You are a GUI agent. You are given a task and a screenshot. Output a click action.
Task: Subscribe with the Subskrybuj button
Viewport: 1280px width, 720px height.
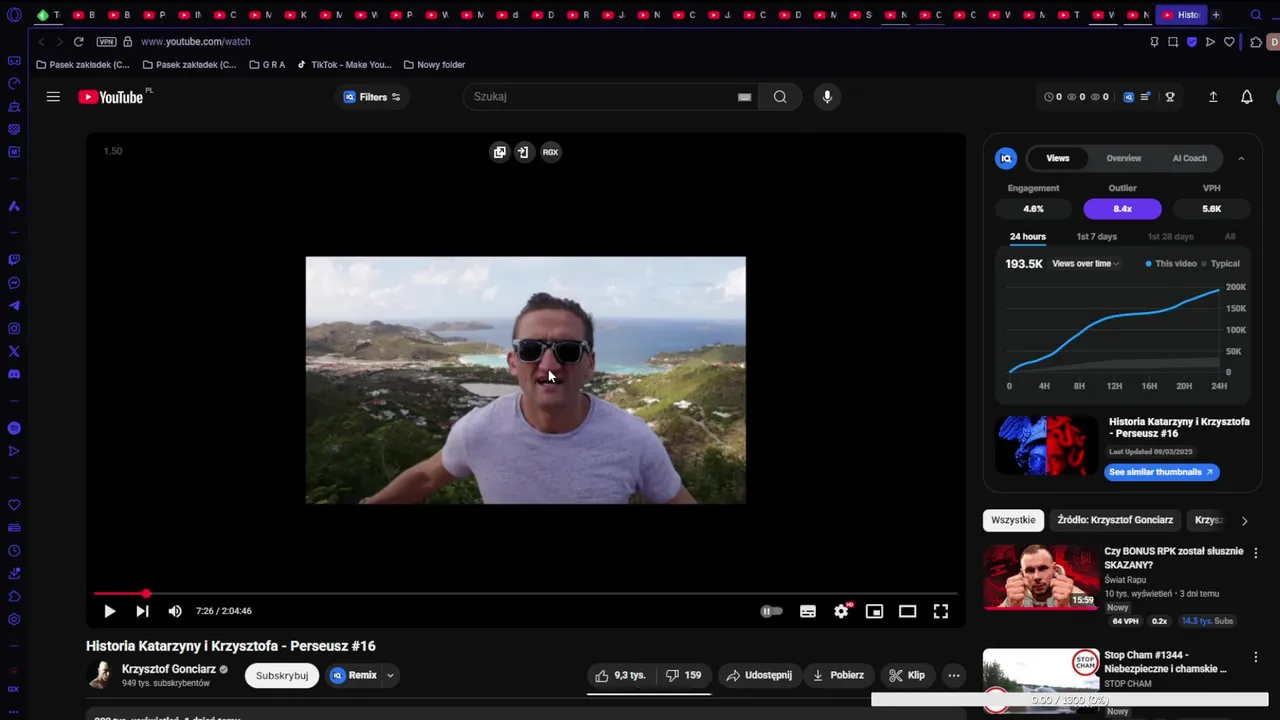pyautogui.click(x=282, y=675)
